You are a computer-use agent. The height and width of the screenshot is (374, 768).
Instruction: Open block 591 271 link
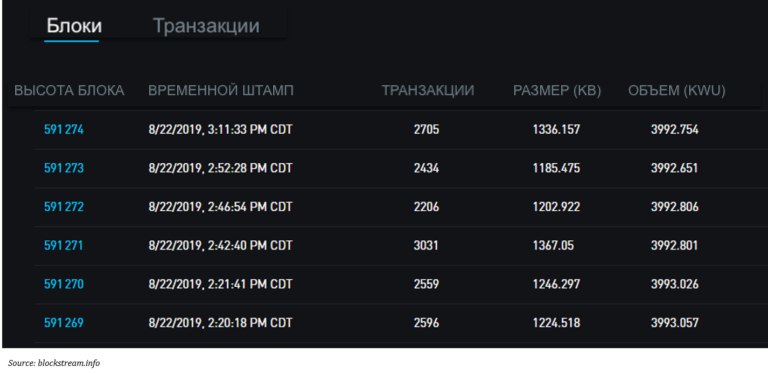point(64,246)
